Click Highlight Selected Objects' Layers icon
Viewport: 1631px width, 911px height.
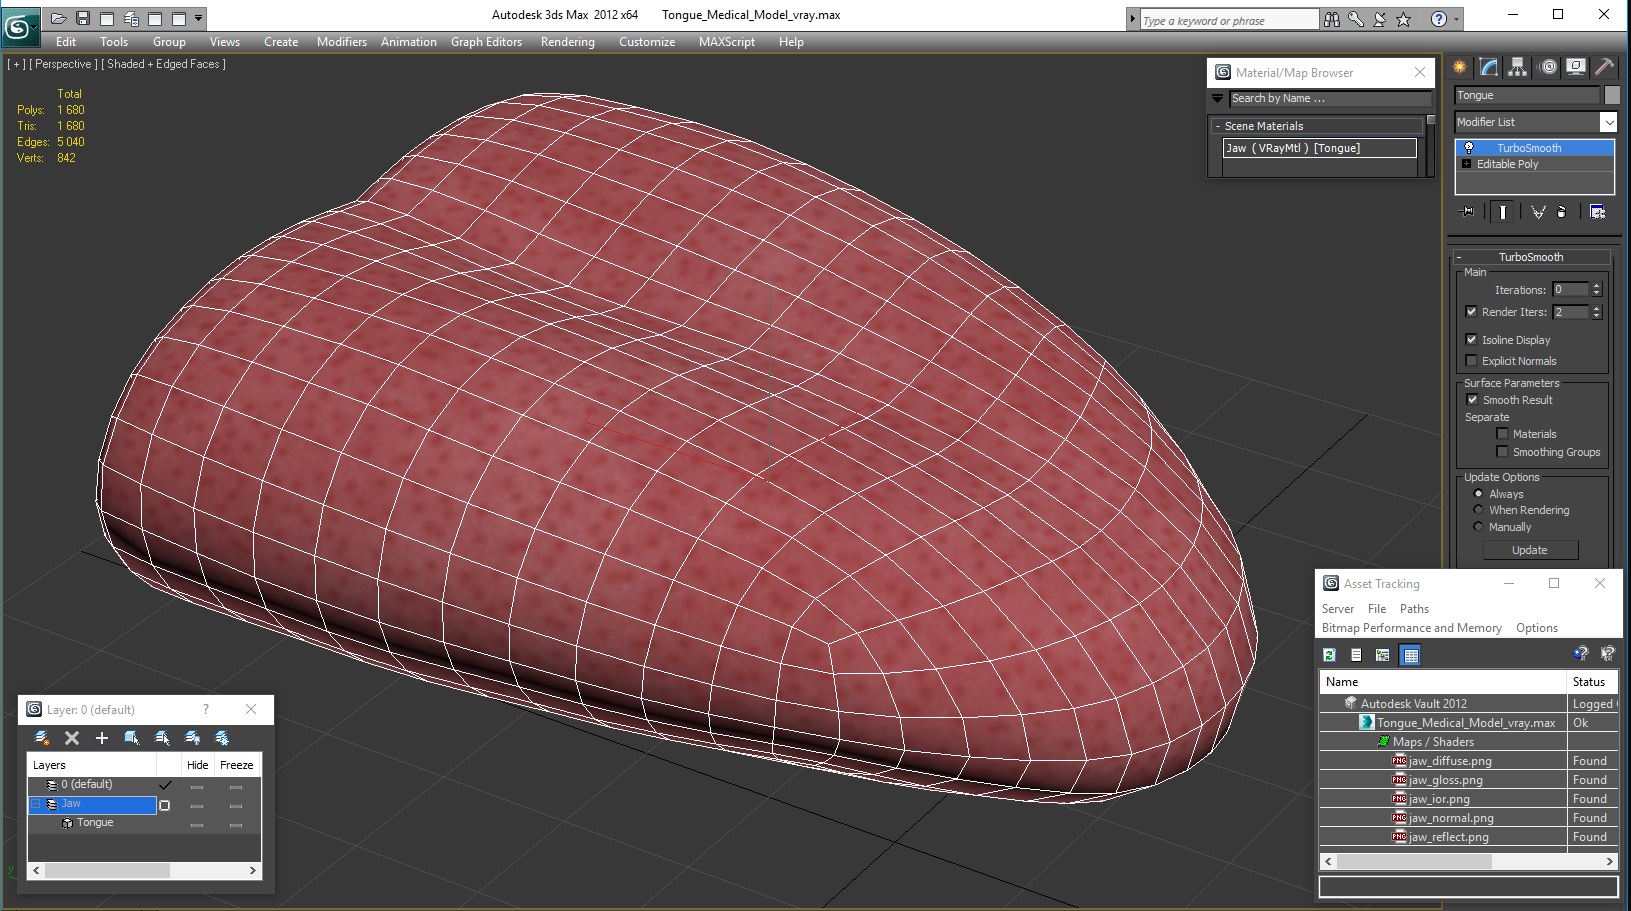click(162, 738)
